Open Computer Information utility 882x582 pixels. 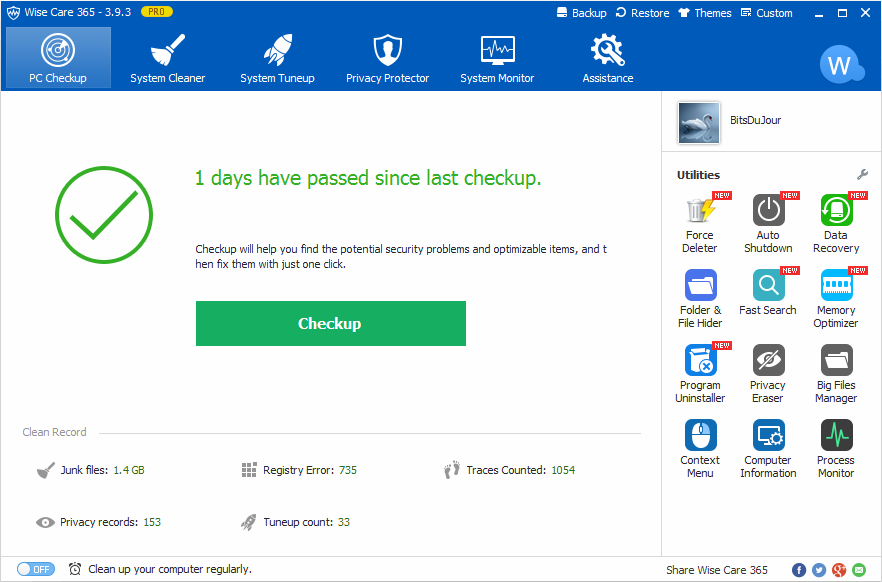click(768, 448)
